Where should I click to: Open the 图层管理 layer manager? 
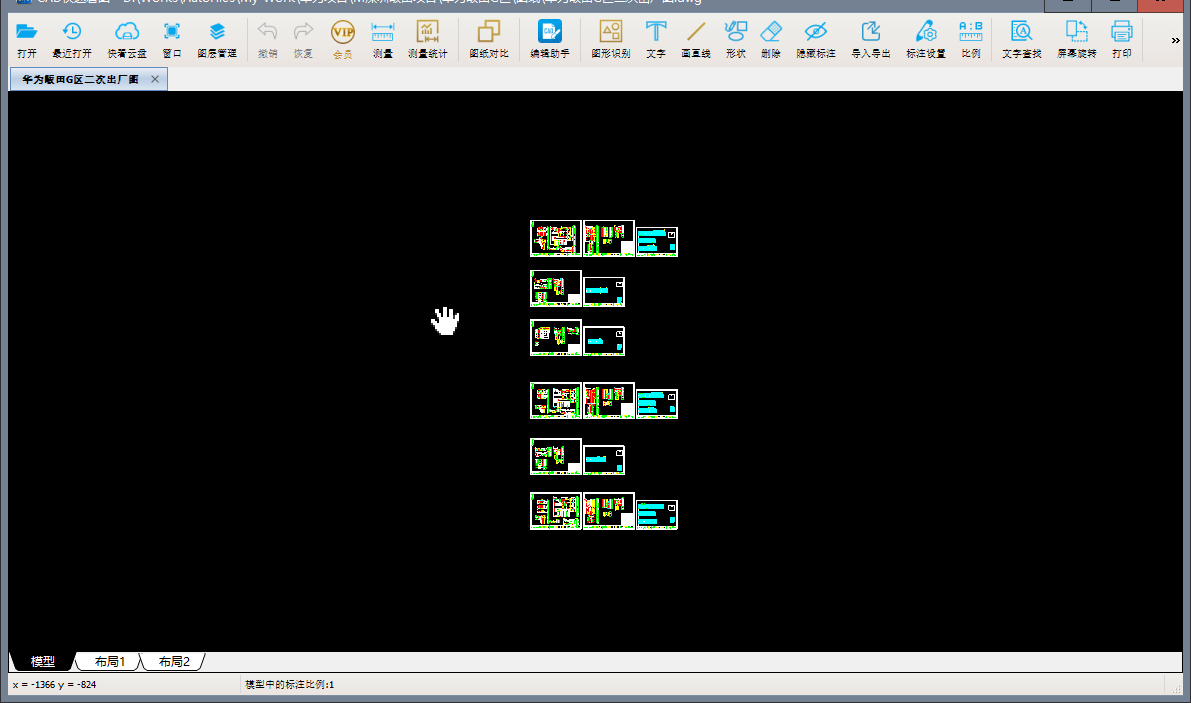(x=217, y=39)
